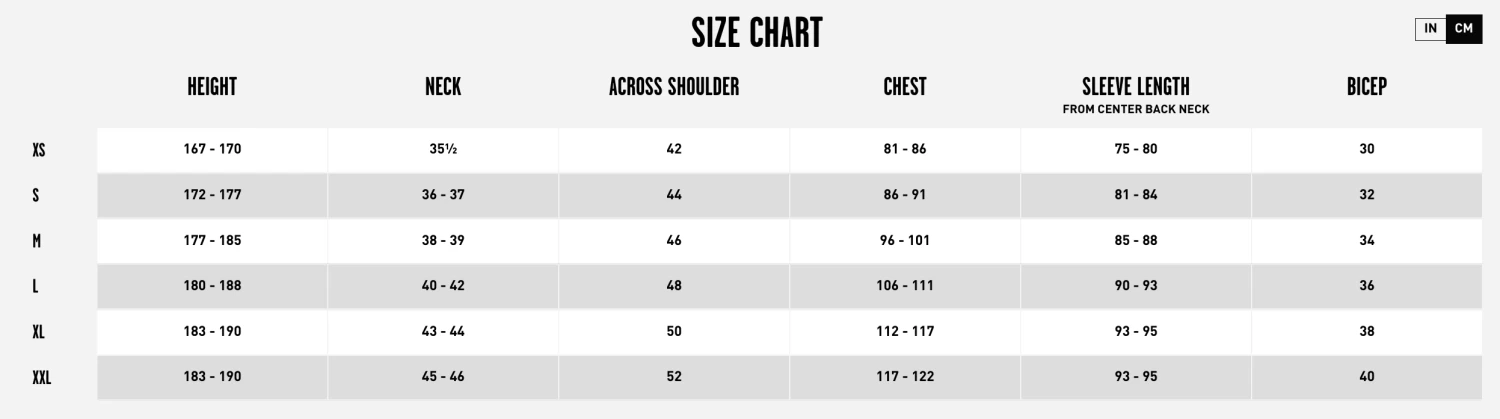This screenshot has height=419, width=1500.
Task: Click the HEIGHT column header
Action: coord(212,87)
